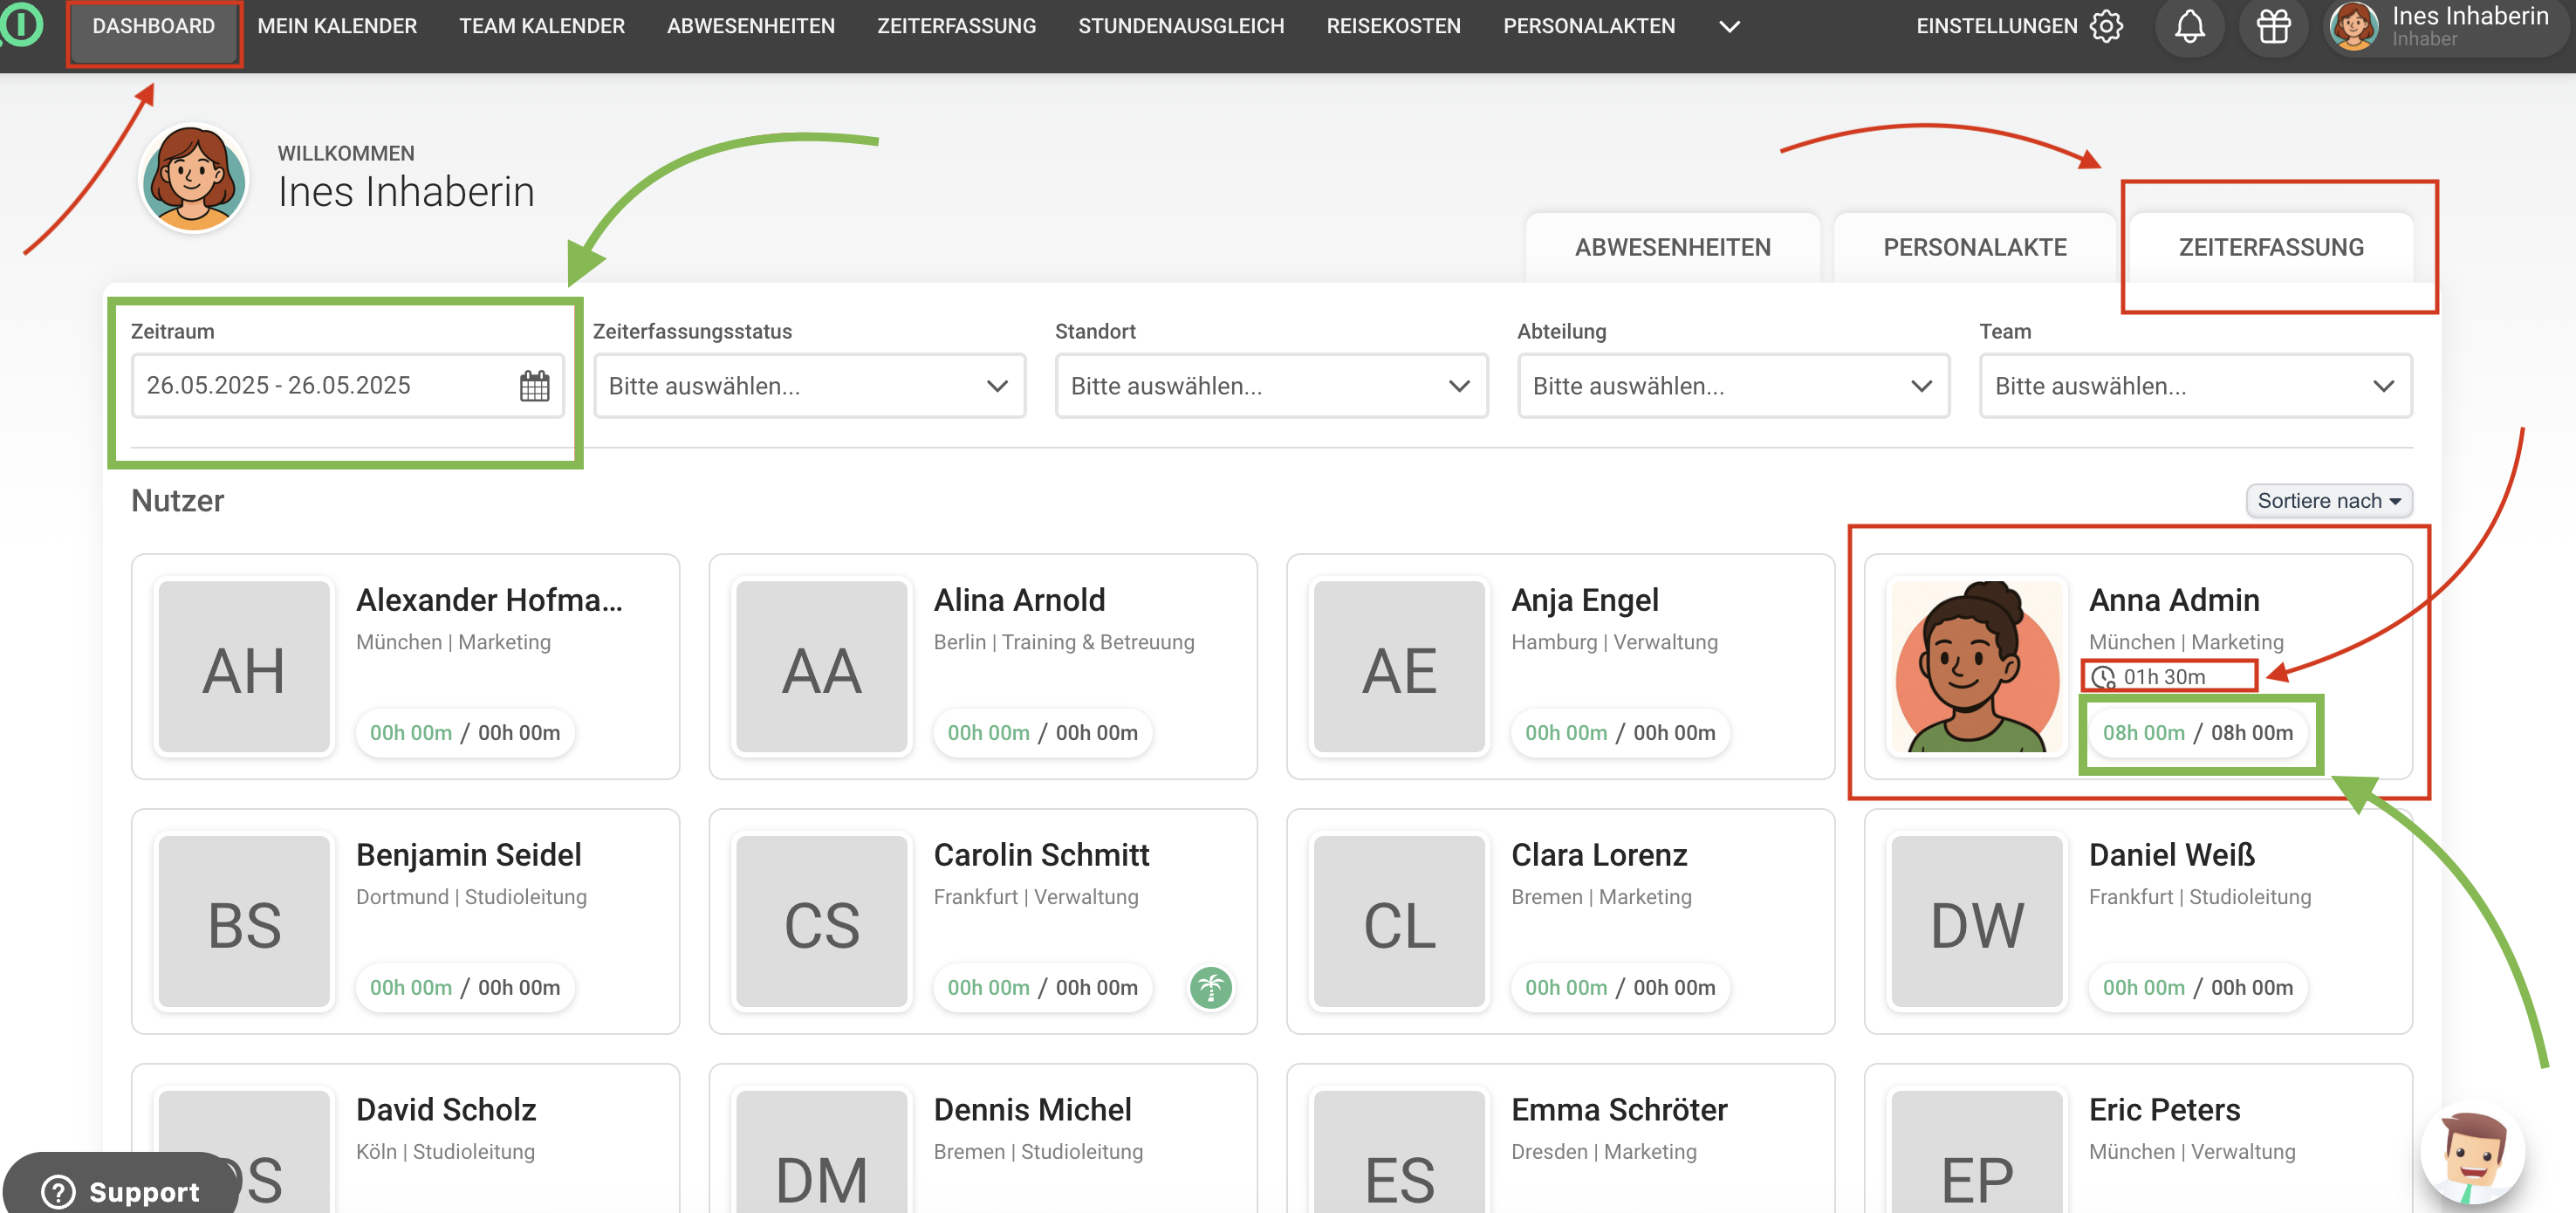This screenshot has height=1213, width=2576.
Task: Open Personalakten in the navigation
Action: coord(1589,26)
